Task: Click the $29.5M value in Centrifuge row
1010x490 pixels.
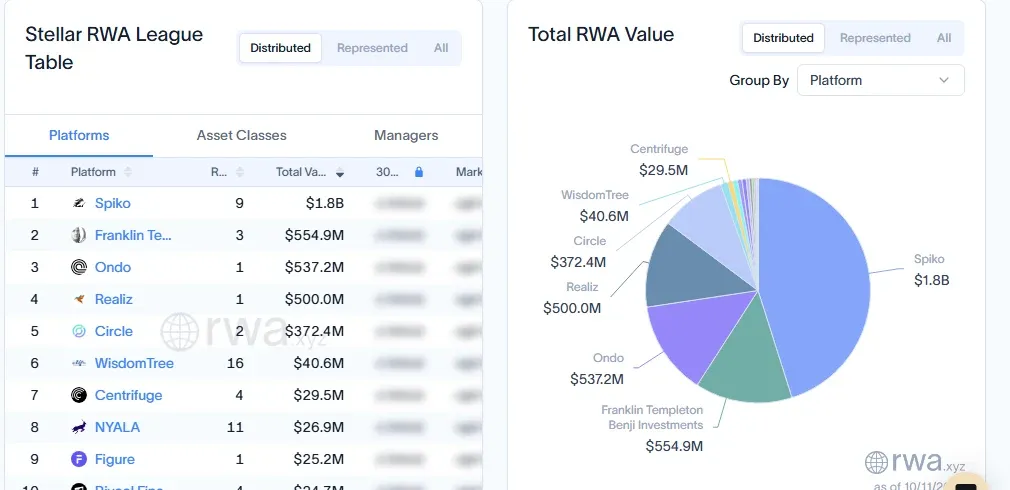Action: pyautogui.click(x=319, y=395)
